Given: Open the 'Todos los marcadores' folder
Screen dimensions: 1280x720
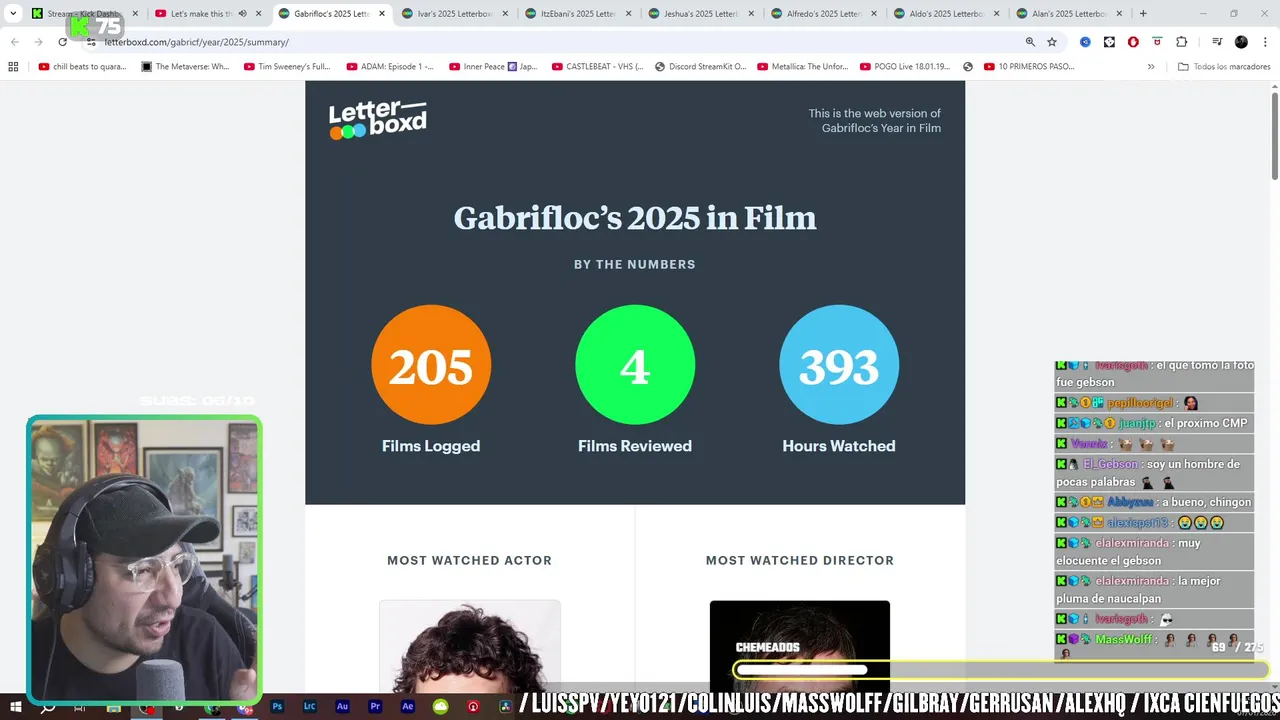Looking at the screenshot, I should 1224,67.
